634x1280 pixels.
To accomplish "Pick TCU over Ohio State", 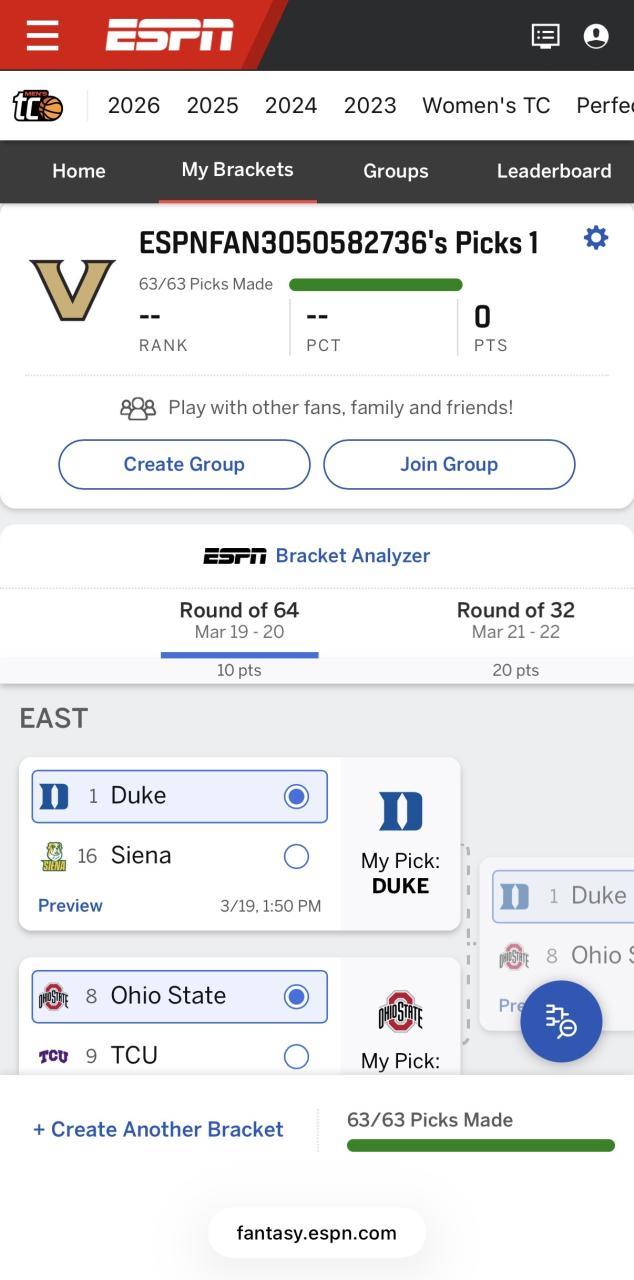I will (296, 1056).
